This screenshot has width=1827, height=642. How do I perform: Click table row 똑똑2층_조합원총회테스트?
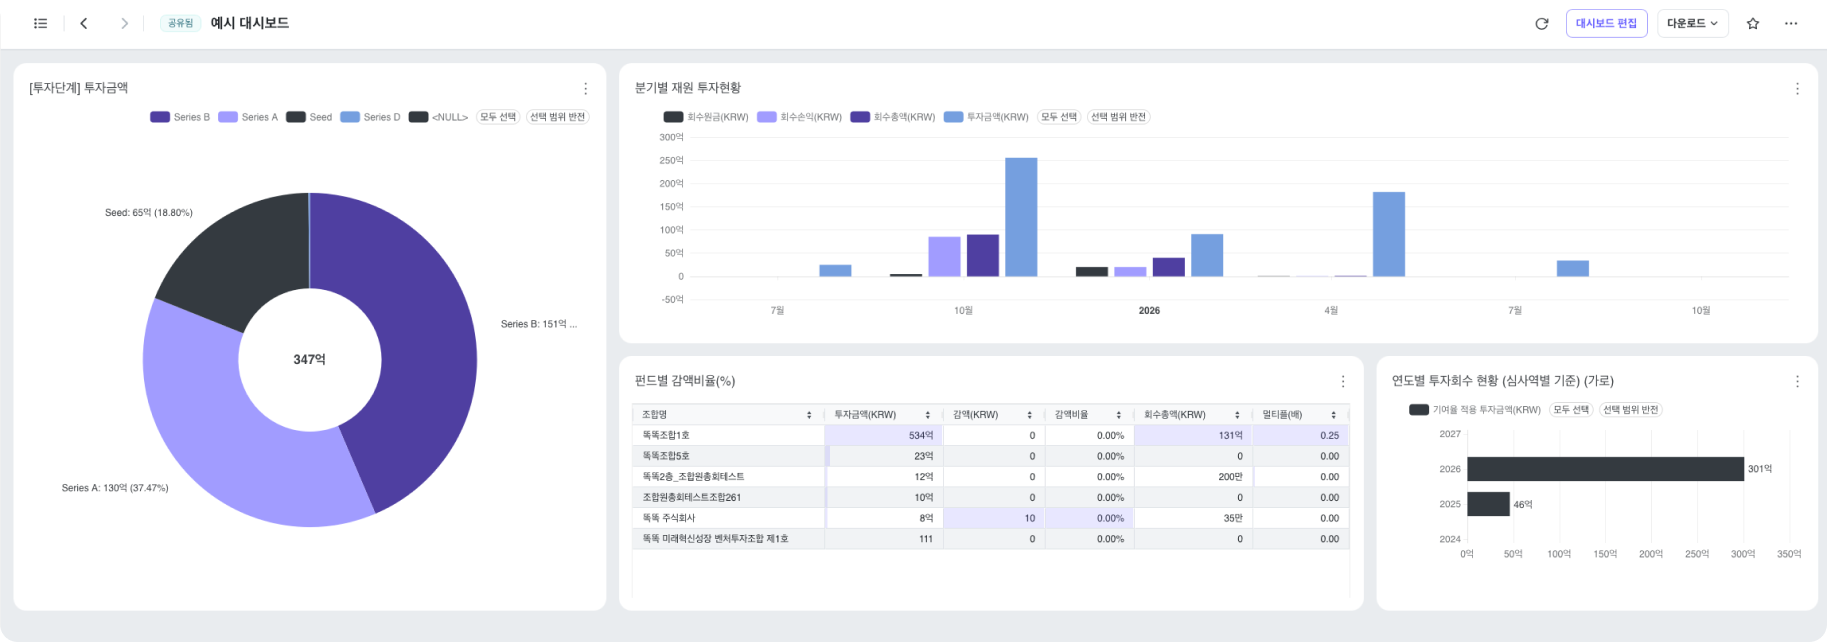(x=990, y=477)
